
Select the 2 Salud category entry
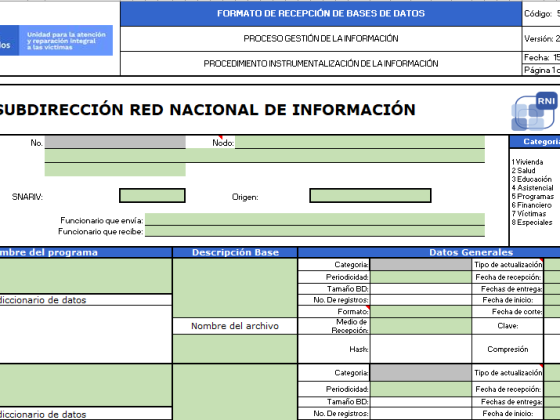pyautogui.click(x=523, y=170)
